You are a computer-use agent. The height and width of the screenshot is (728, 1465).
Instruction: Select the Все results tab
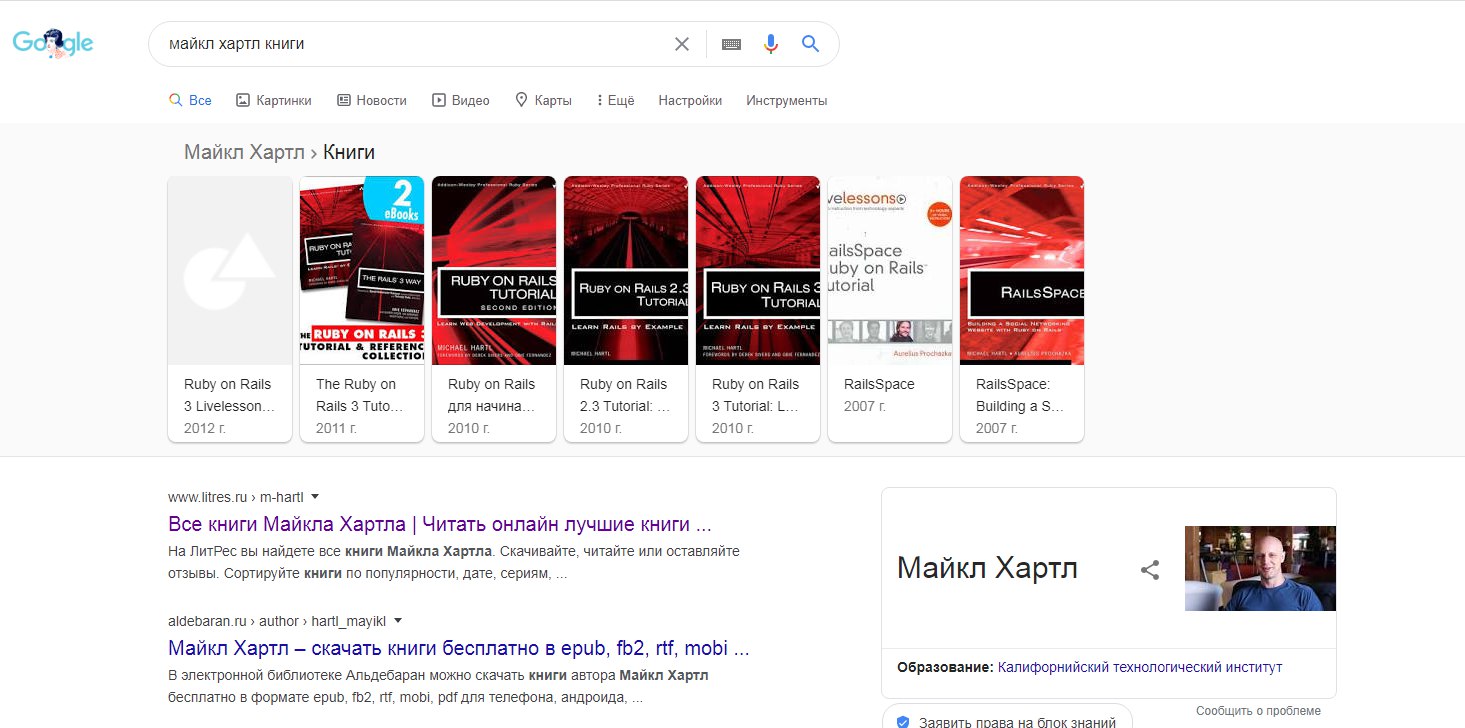tap(190, 100)
